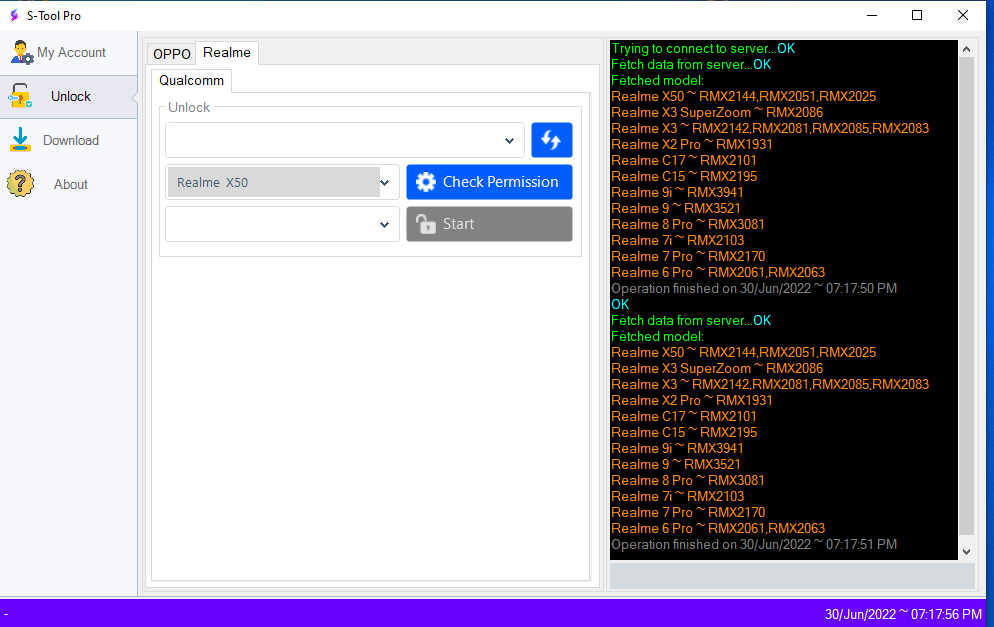
Task: Switch to the OPPO tab
Action: (171, 54)
